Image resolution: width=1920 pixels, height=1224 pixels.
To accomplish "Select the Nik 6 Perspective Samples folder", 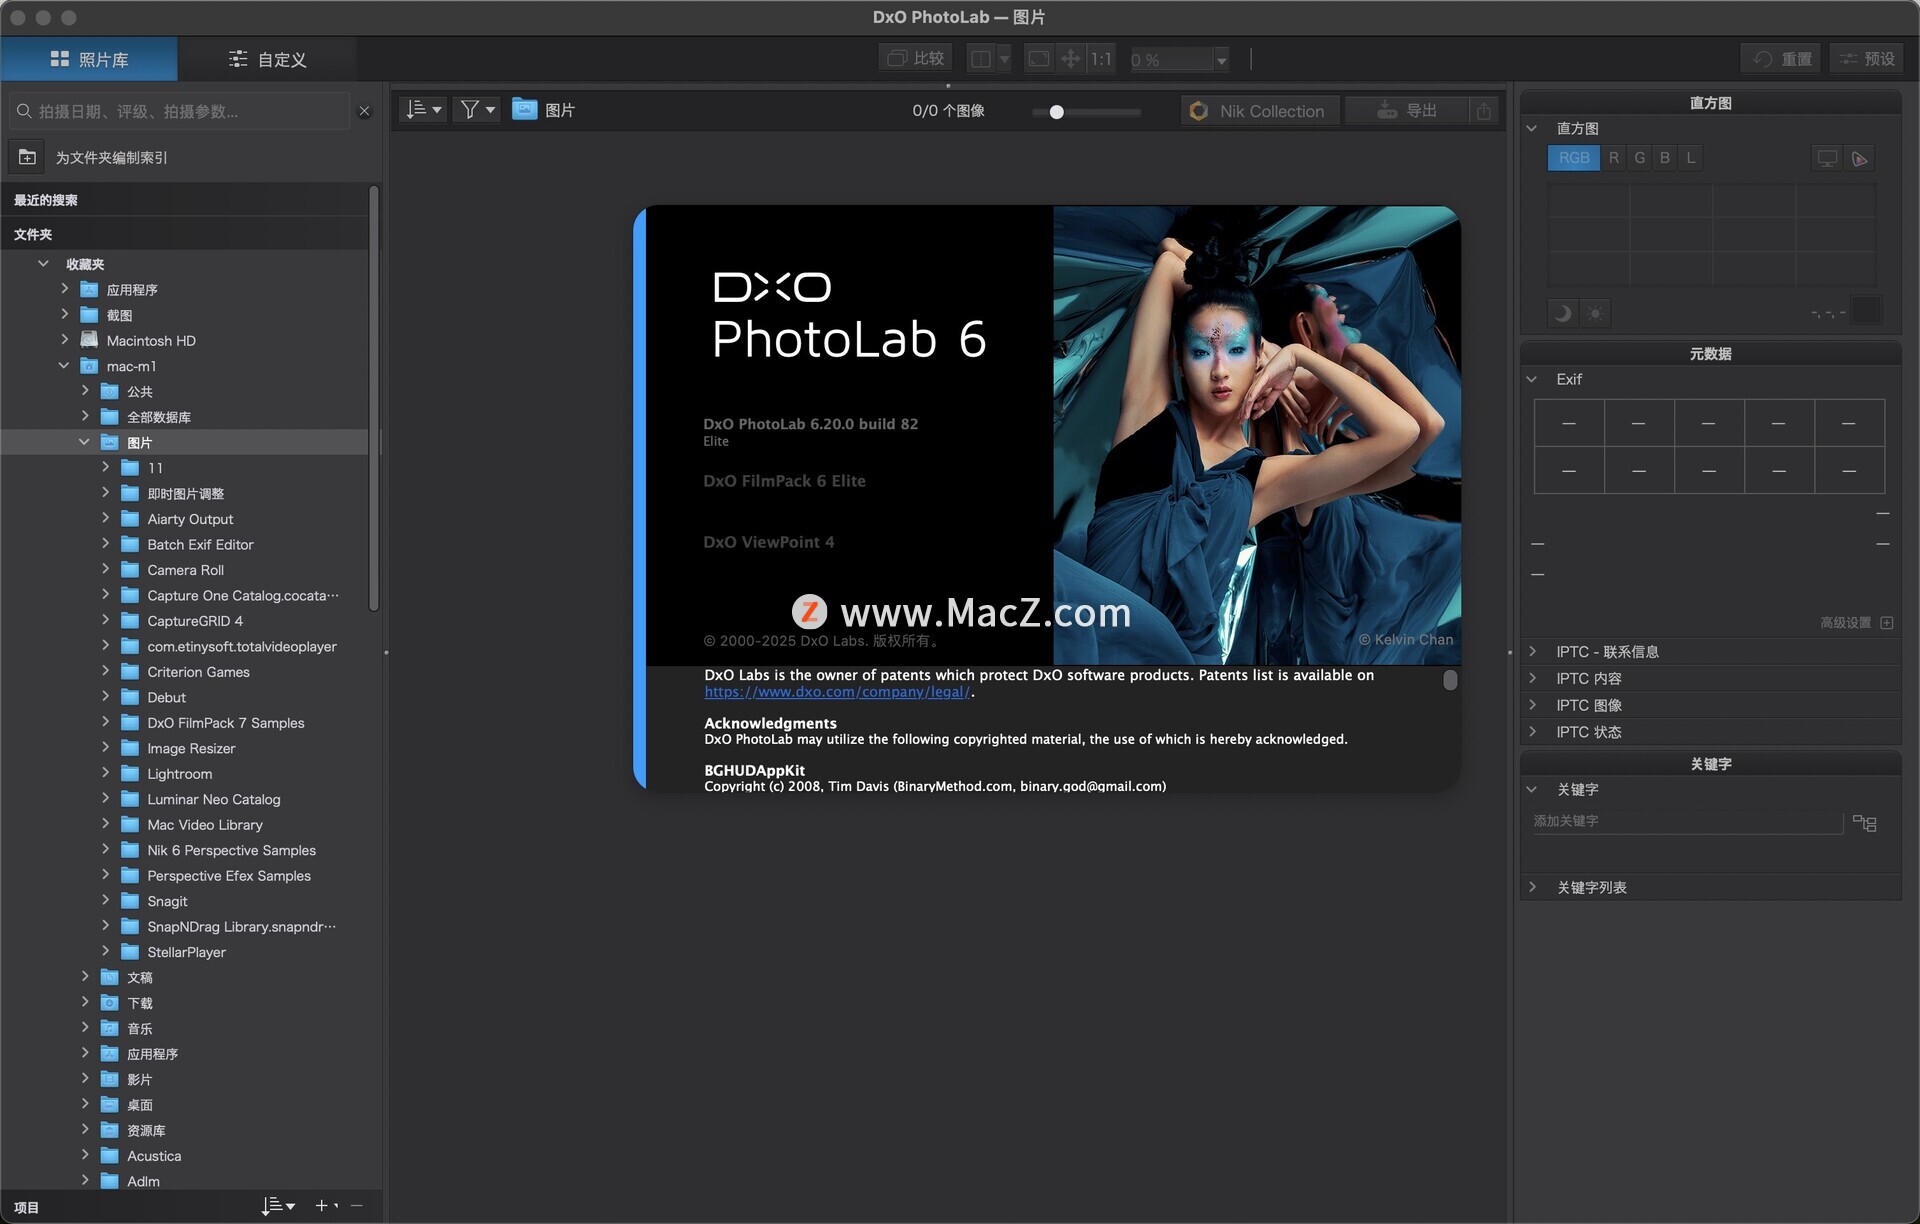I will [232, 850].
